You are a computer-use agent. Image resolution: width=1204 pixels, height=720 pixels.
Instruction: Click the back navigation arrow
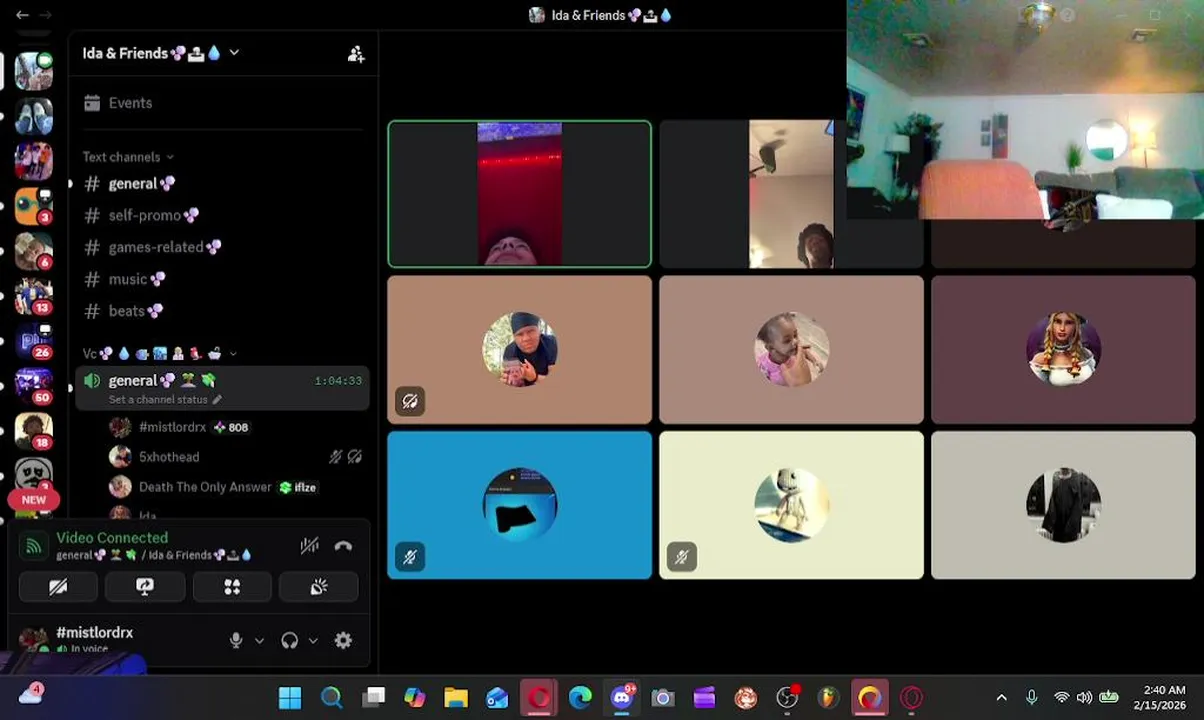(22, 15)
